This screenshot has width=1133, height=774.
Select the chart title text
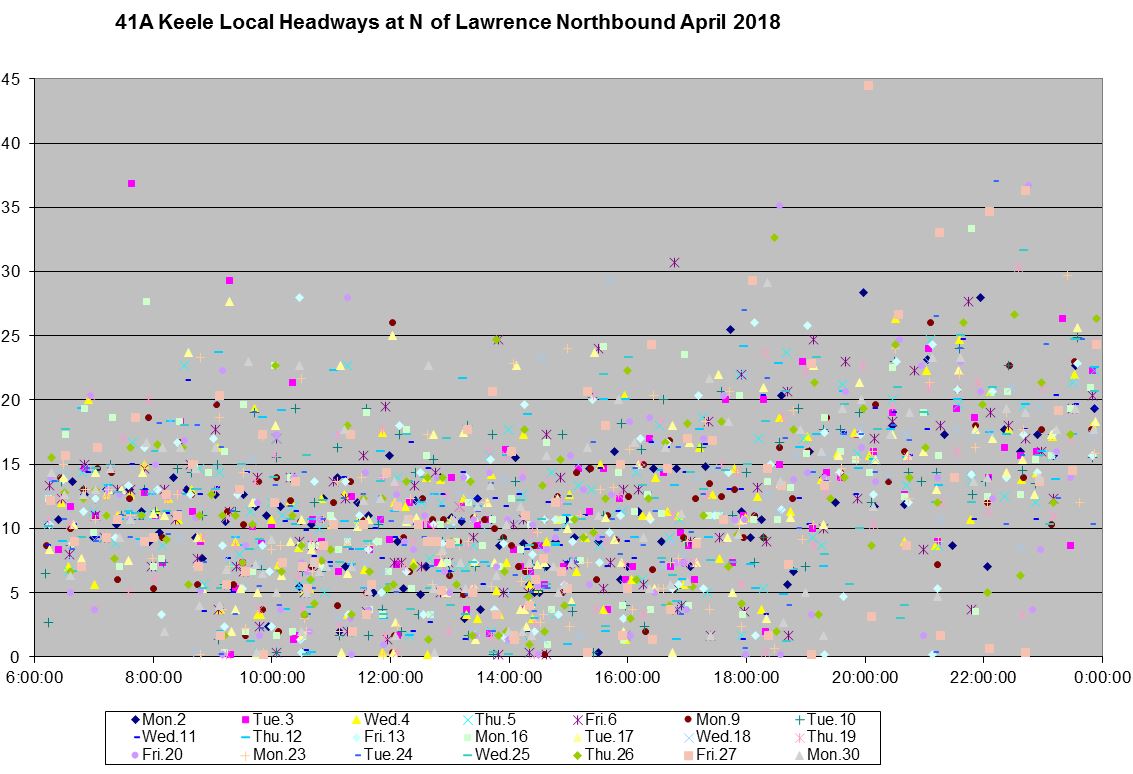click(x=449, y=23)
